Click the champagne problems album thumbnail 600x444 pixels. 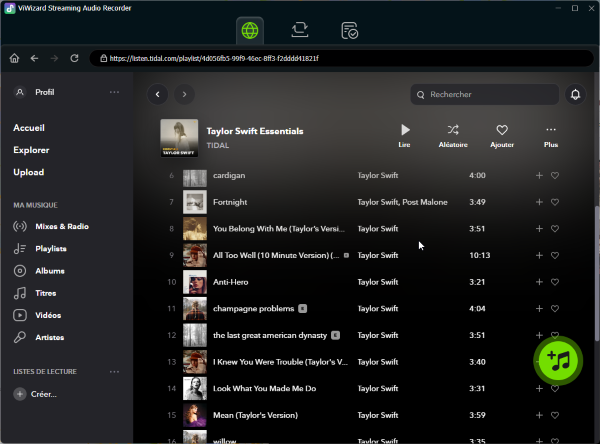[x=195, y=309]
